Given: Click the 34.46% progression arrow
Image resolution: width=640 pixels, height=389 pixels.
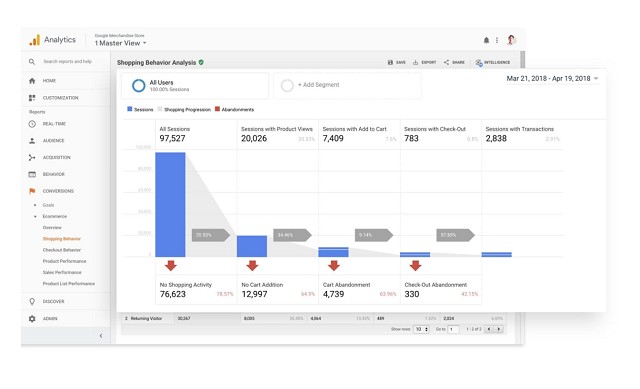Looking at the screenshot, I should click(292, 235).
